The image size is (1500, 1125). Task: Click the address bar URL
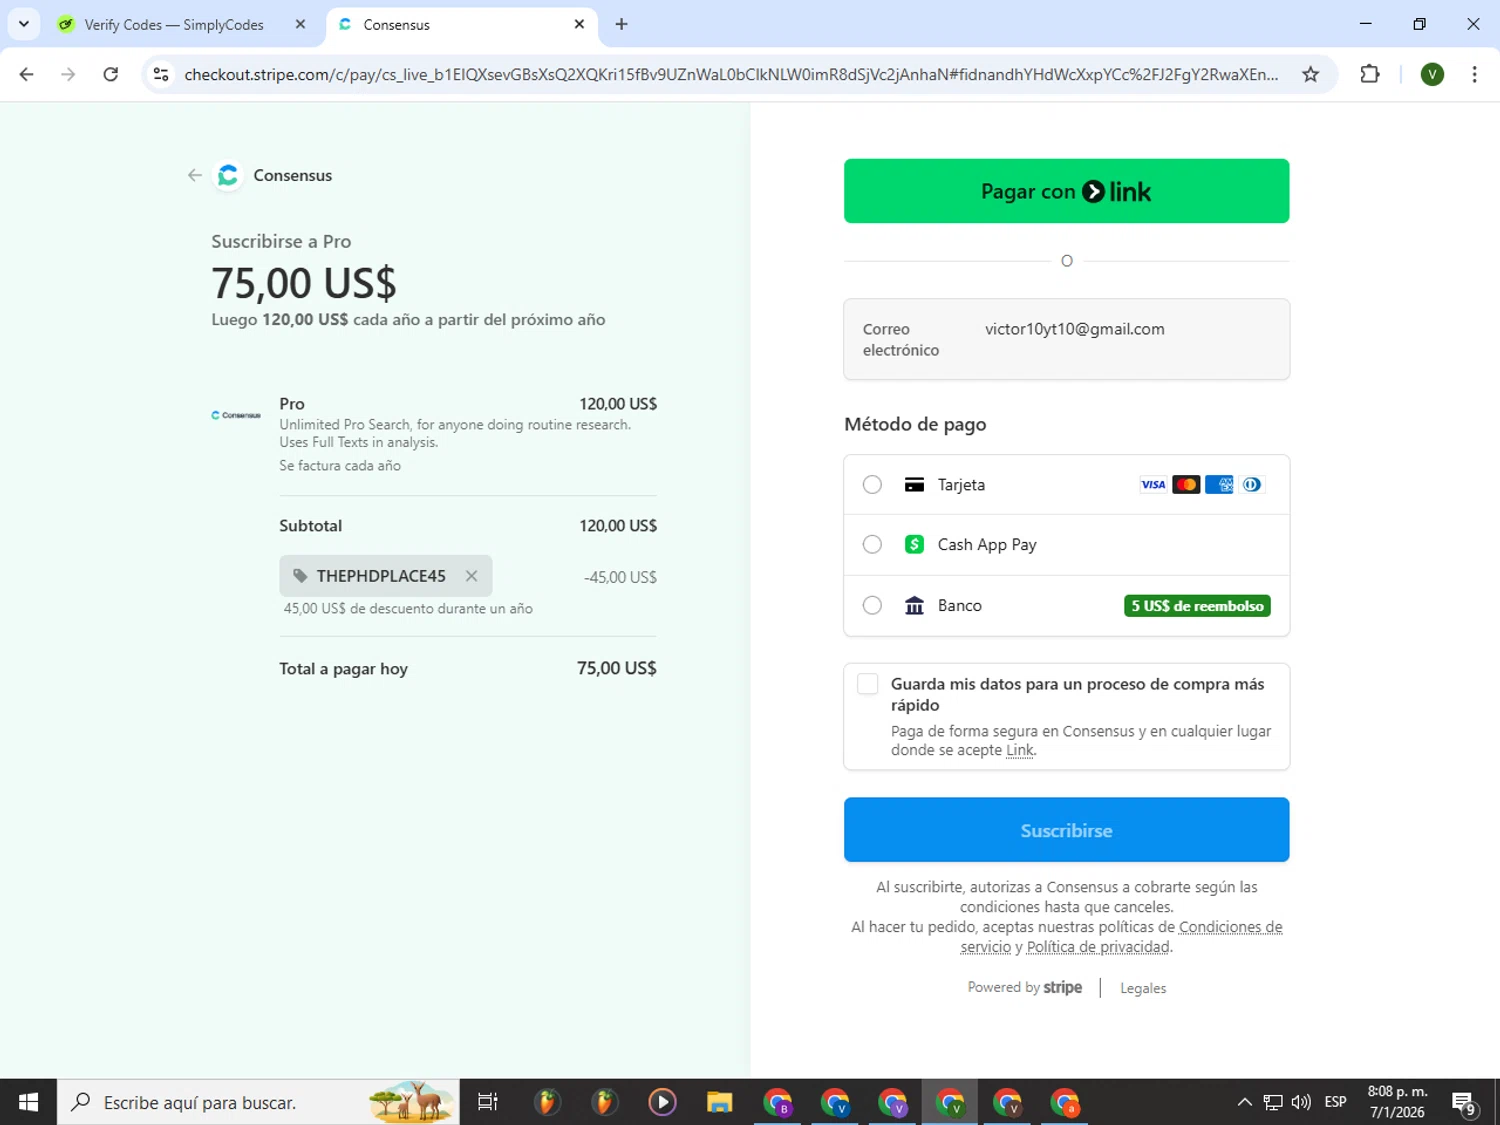731,75
